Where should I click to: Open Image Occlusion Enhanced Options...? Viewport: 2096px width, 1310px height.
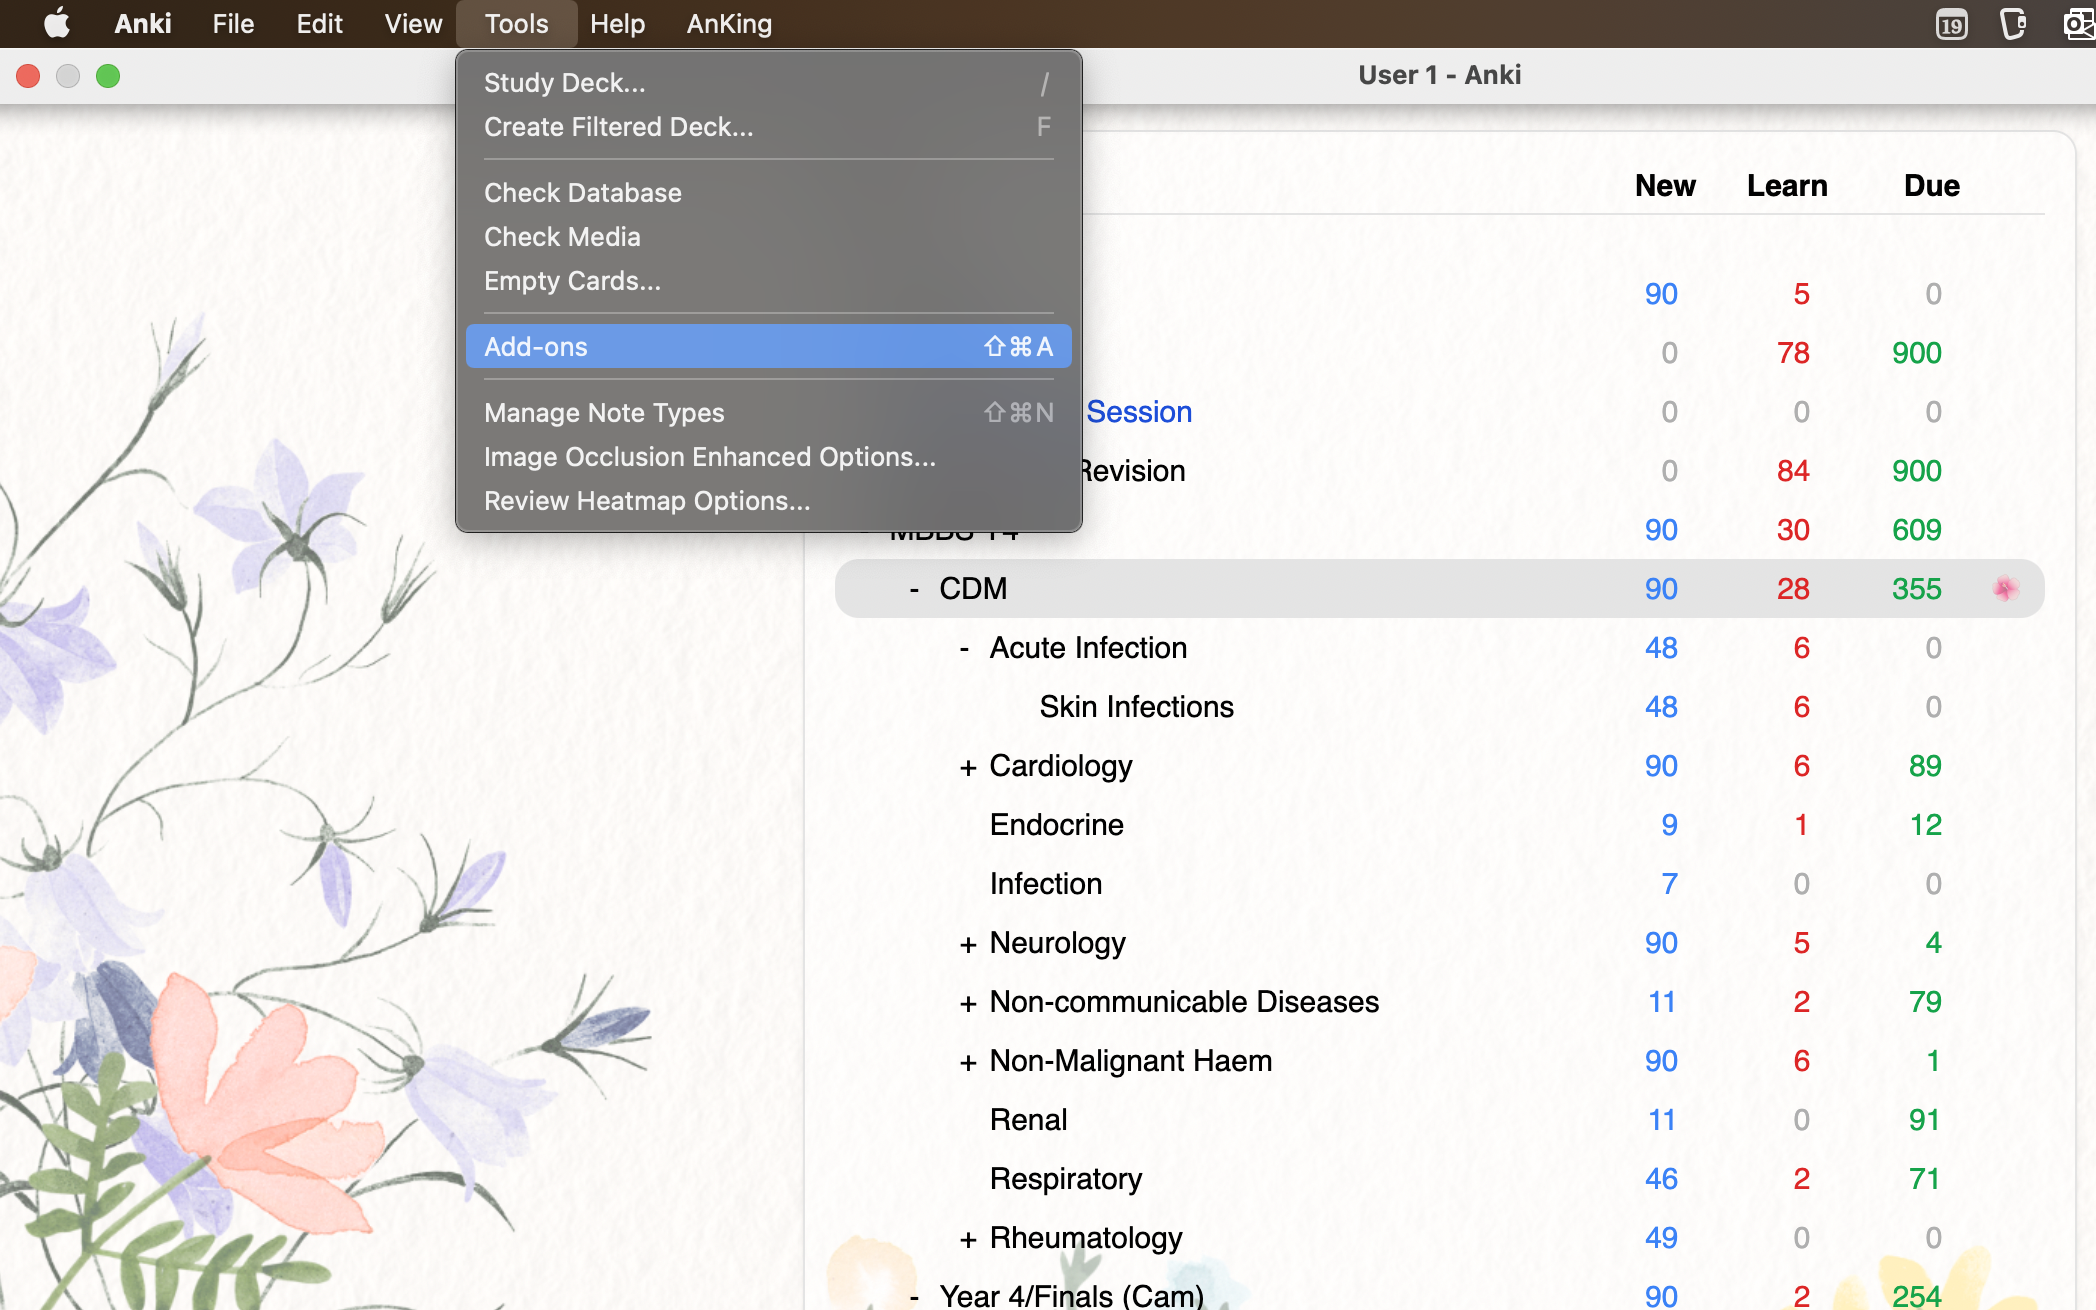coord(768,457)
